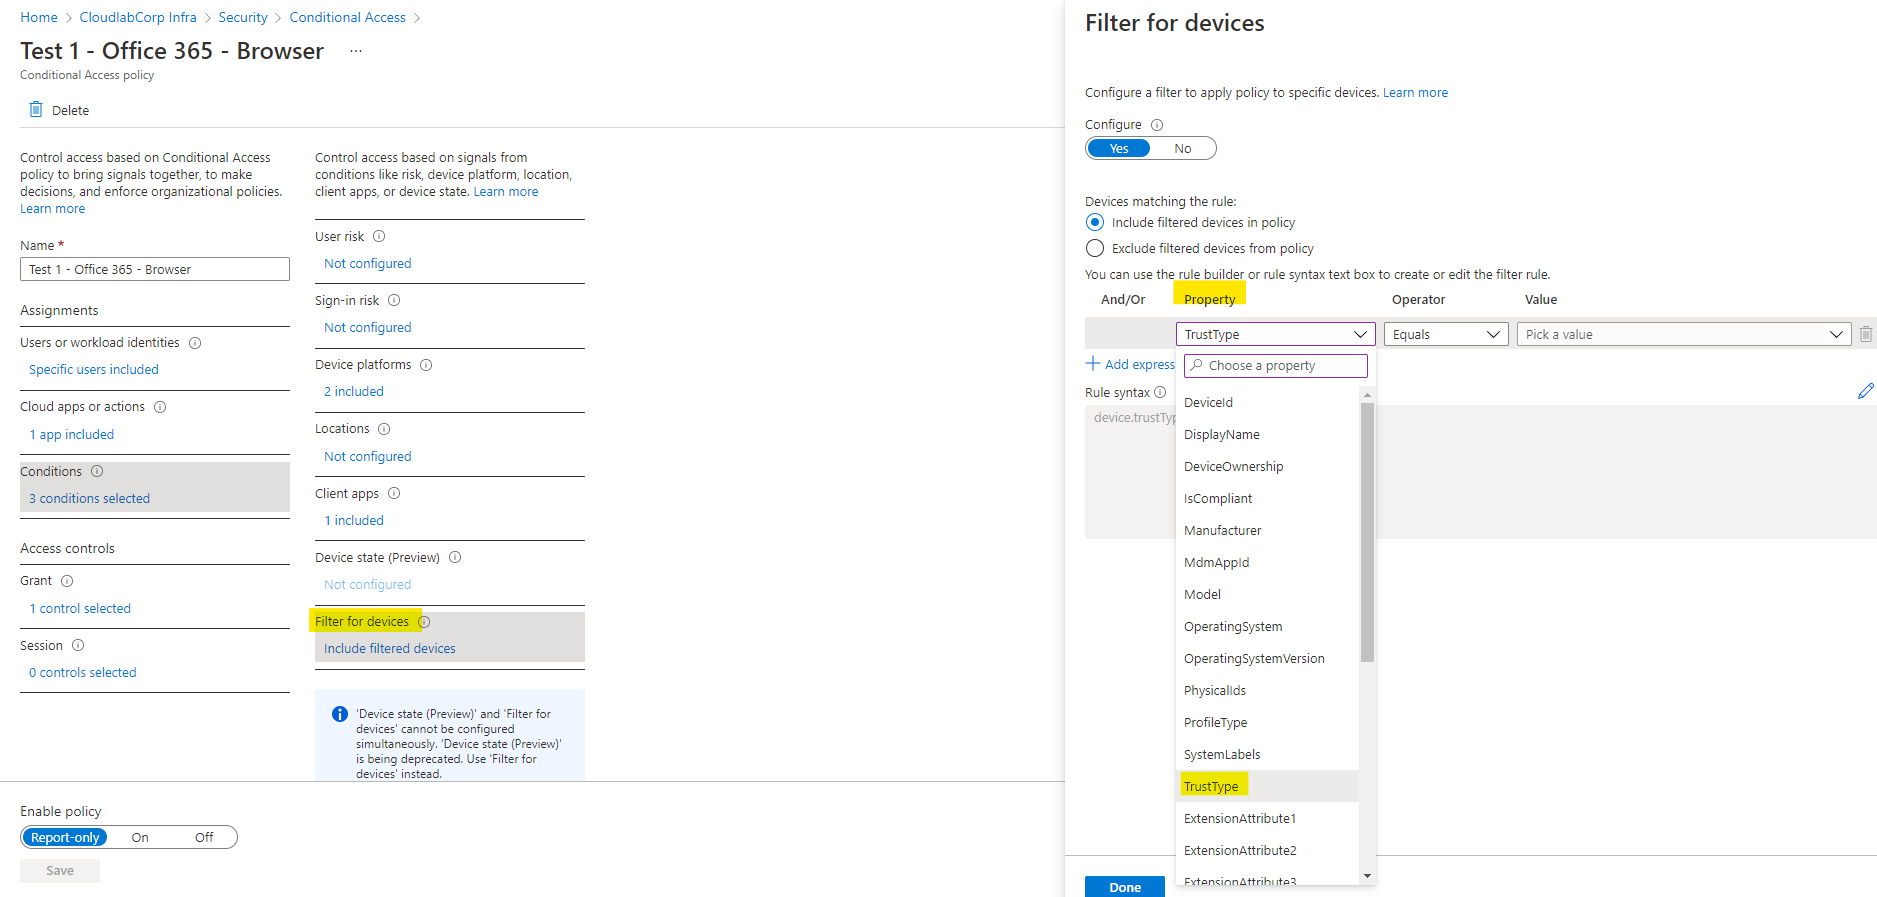Choose ProfileType from property list
The width and height of the screenshot is (1877, 897).
(1267, 722)
